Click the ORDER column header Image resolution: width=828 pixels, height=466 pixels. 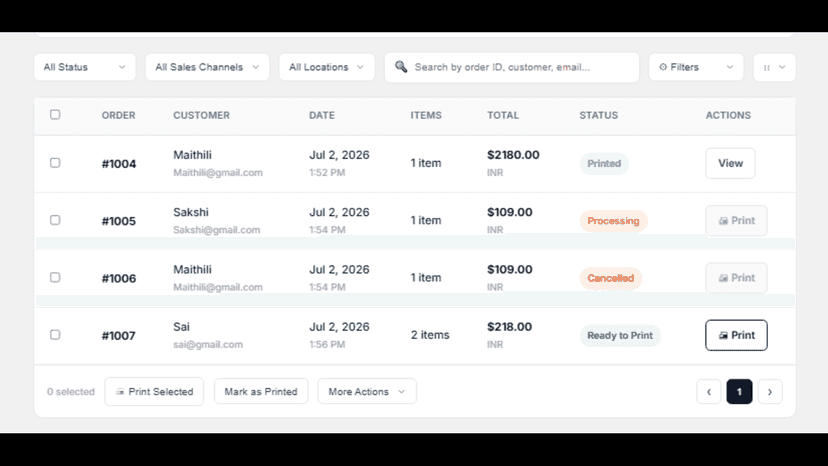[118, 115]
